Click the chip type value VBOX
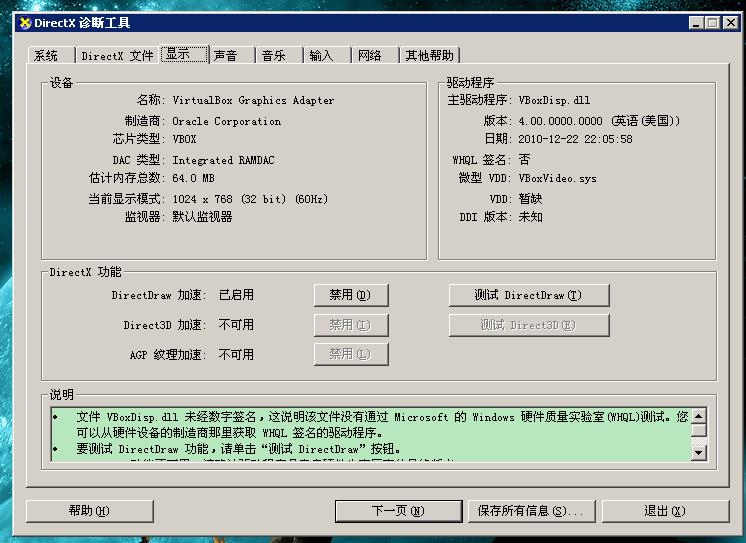 [x=184, y=139]
